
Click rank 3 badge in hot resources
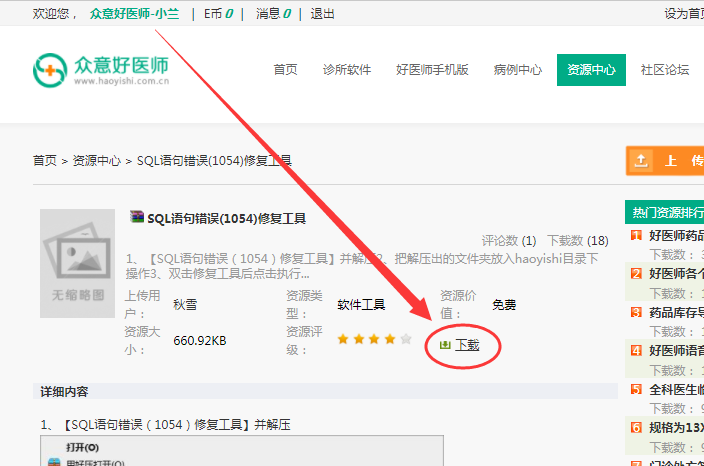coord(636,312)
